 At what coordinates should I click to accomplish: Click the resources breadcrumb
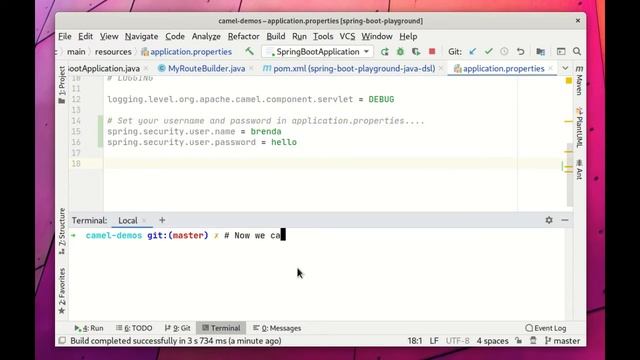113,52
